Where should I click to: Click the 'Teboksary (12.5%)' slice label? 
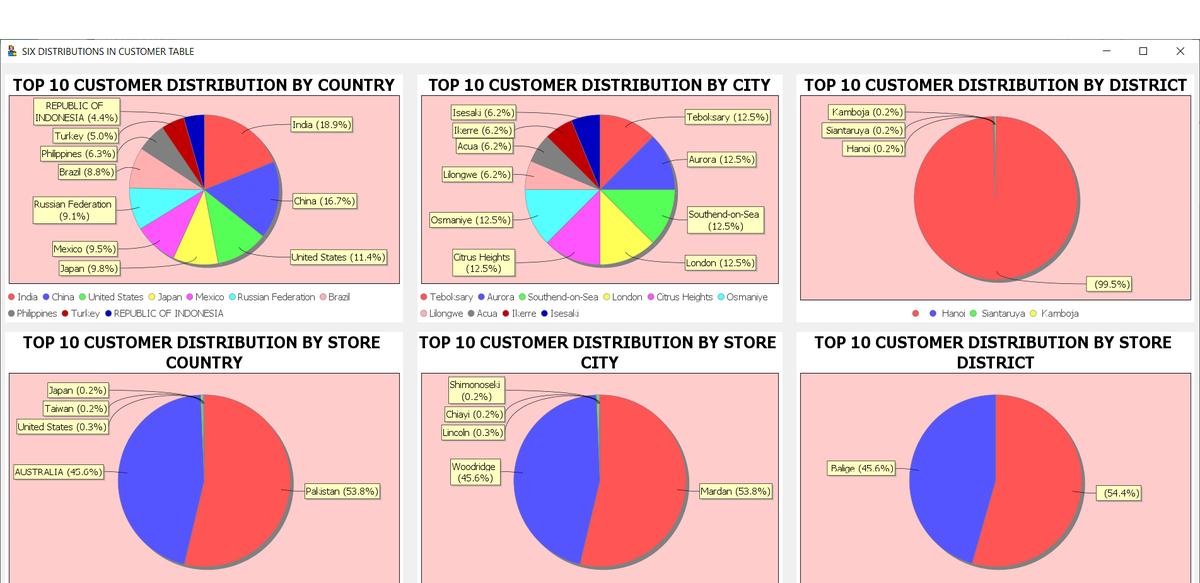pos(727,117)
